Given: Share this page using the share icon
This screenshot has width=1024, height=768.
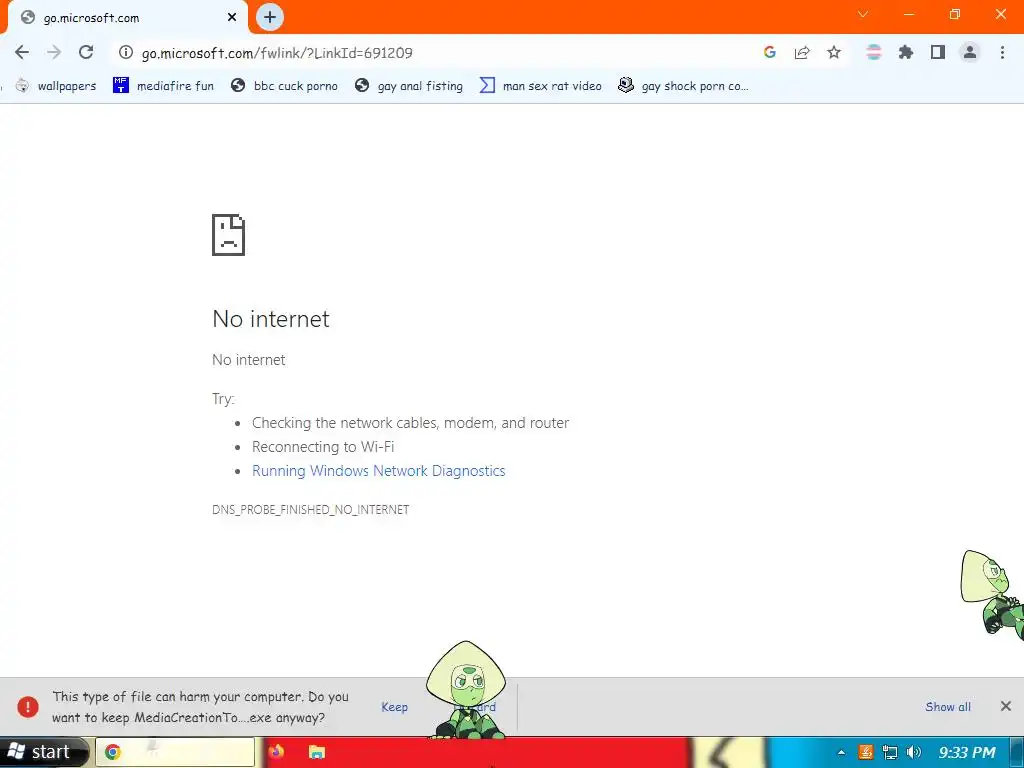Looking at the screenshot, I should pyautogui.click(x=802, y=52).
